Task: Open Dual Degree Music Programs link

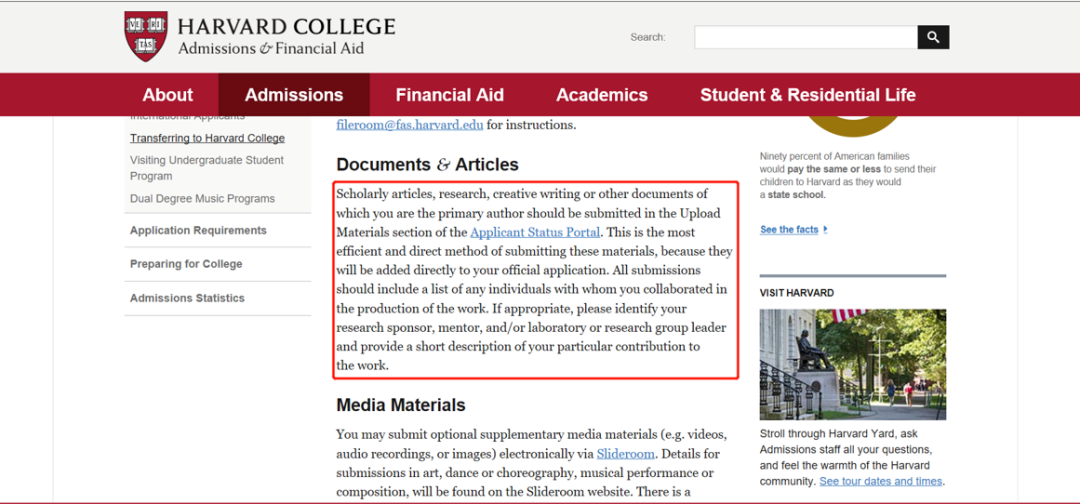Action: (x=202, y=198)
